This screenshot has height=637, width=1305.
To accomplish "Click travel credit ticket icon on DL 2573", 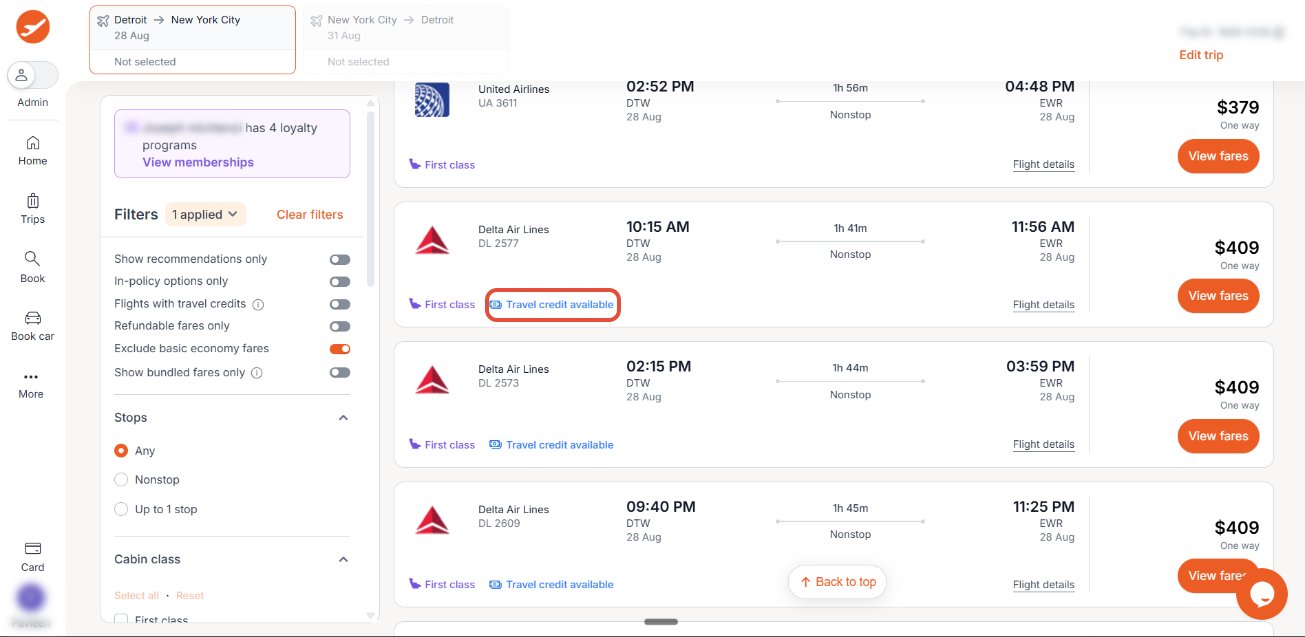I will click(x=495, y=445).
